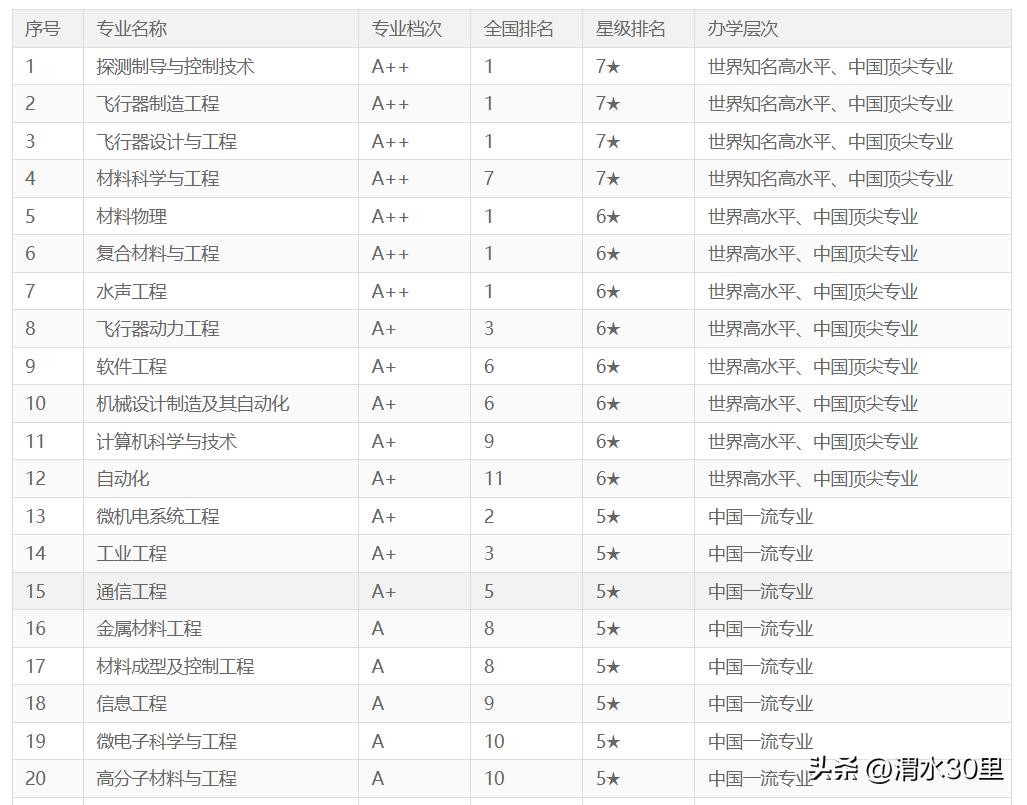Select the 软件工程 row name
Viewport: 1027px width, 805px height.
[x=131, y=367]
